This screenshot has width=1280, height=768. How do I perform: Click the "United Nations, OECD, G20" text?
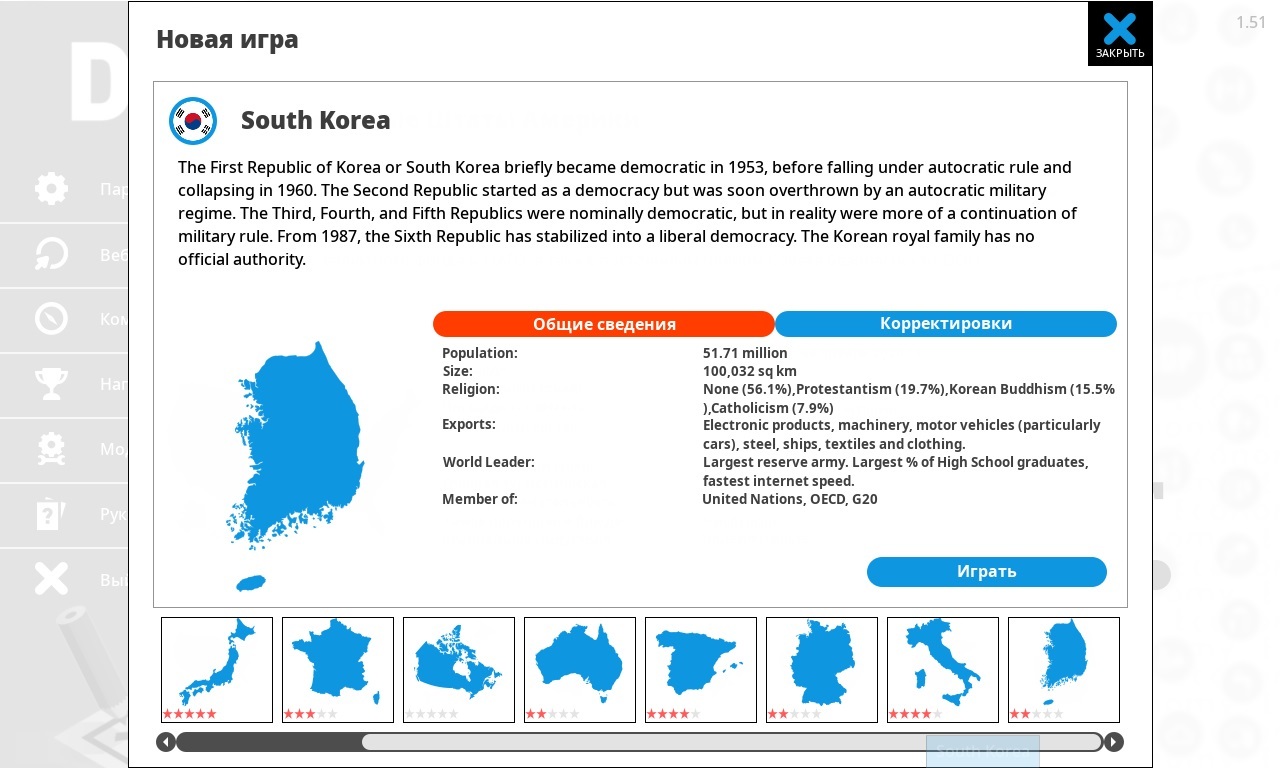pyautogui.click(x=790, y=499)
